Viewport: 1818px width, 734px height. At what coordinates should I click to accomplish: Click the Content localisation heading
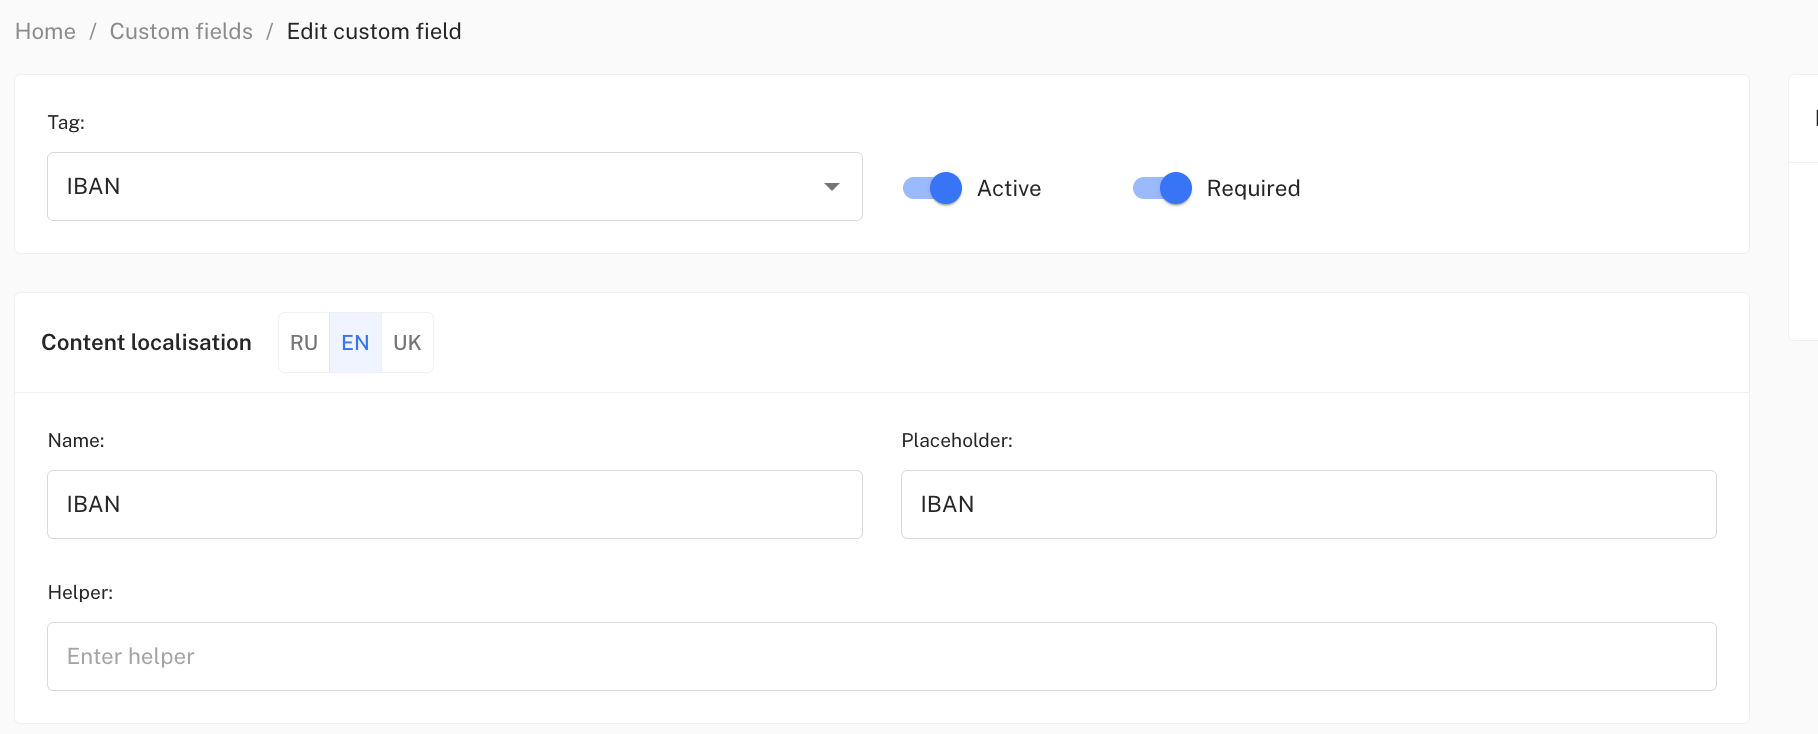146,343
